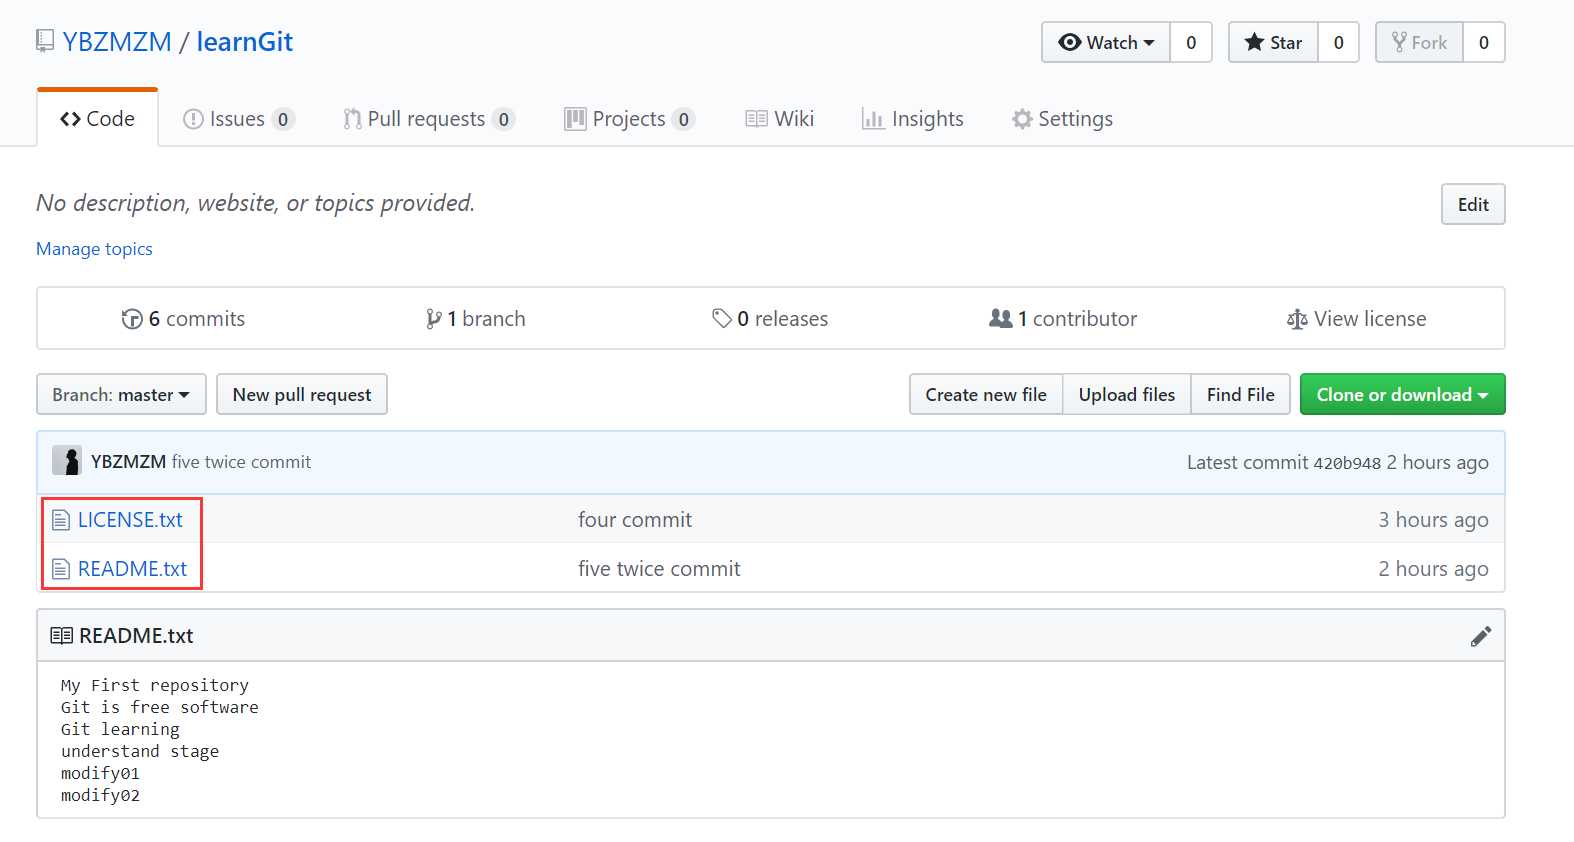Click YBZMZM author name in commit bar
The height and width of the screenshot is (842, 1574).
click(128, 462)
